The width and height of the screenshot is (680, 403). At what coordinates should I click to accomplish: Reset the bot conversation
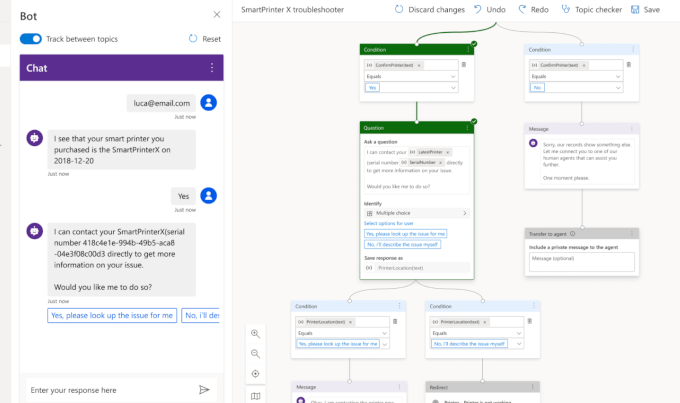tap(205, 39)
